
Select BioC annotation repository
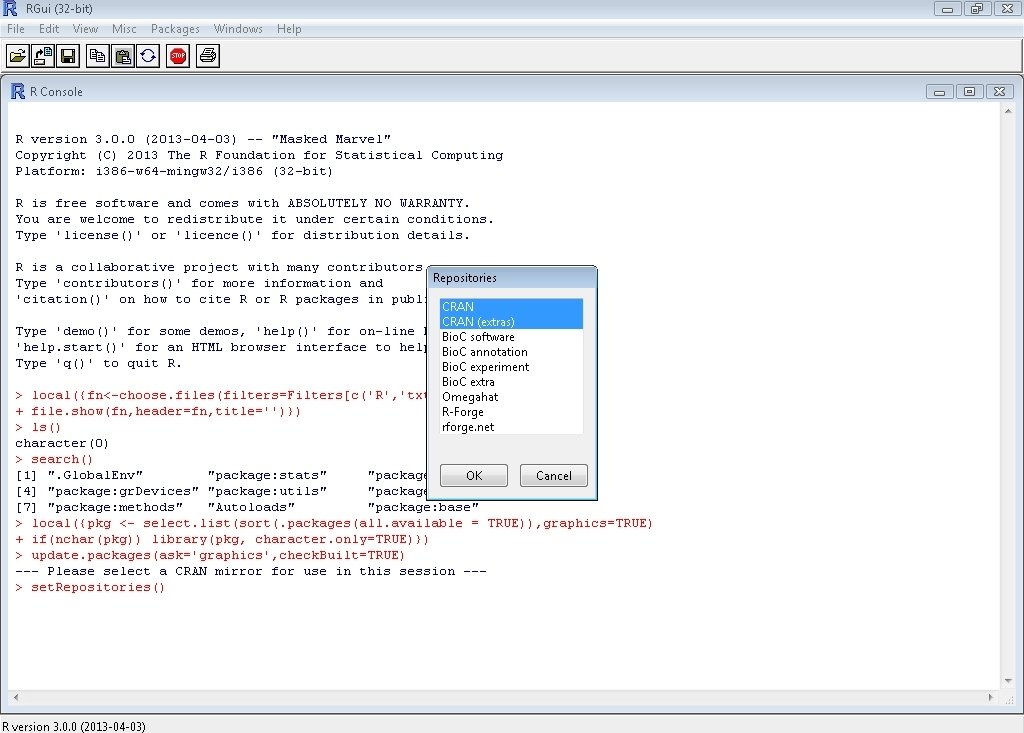[x=511, y=351]
